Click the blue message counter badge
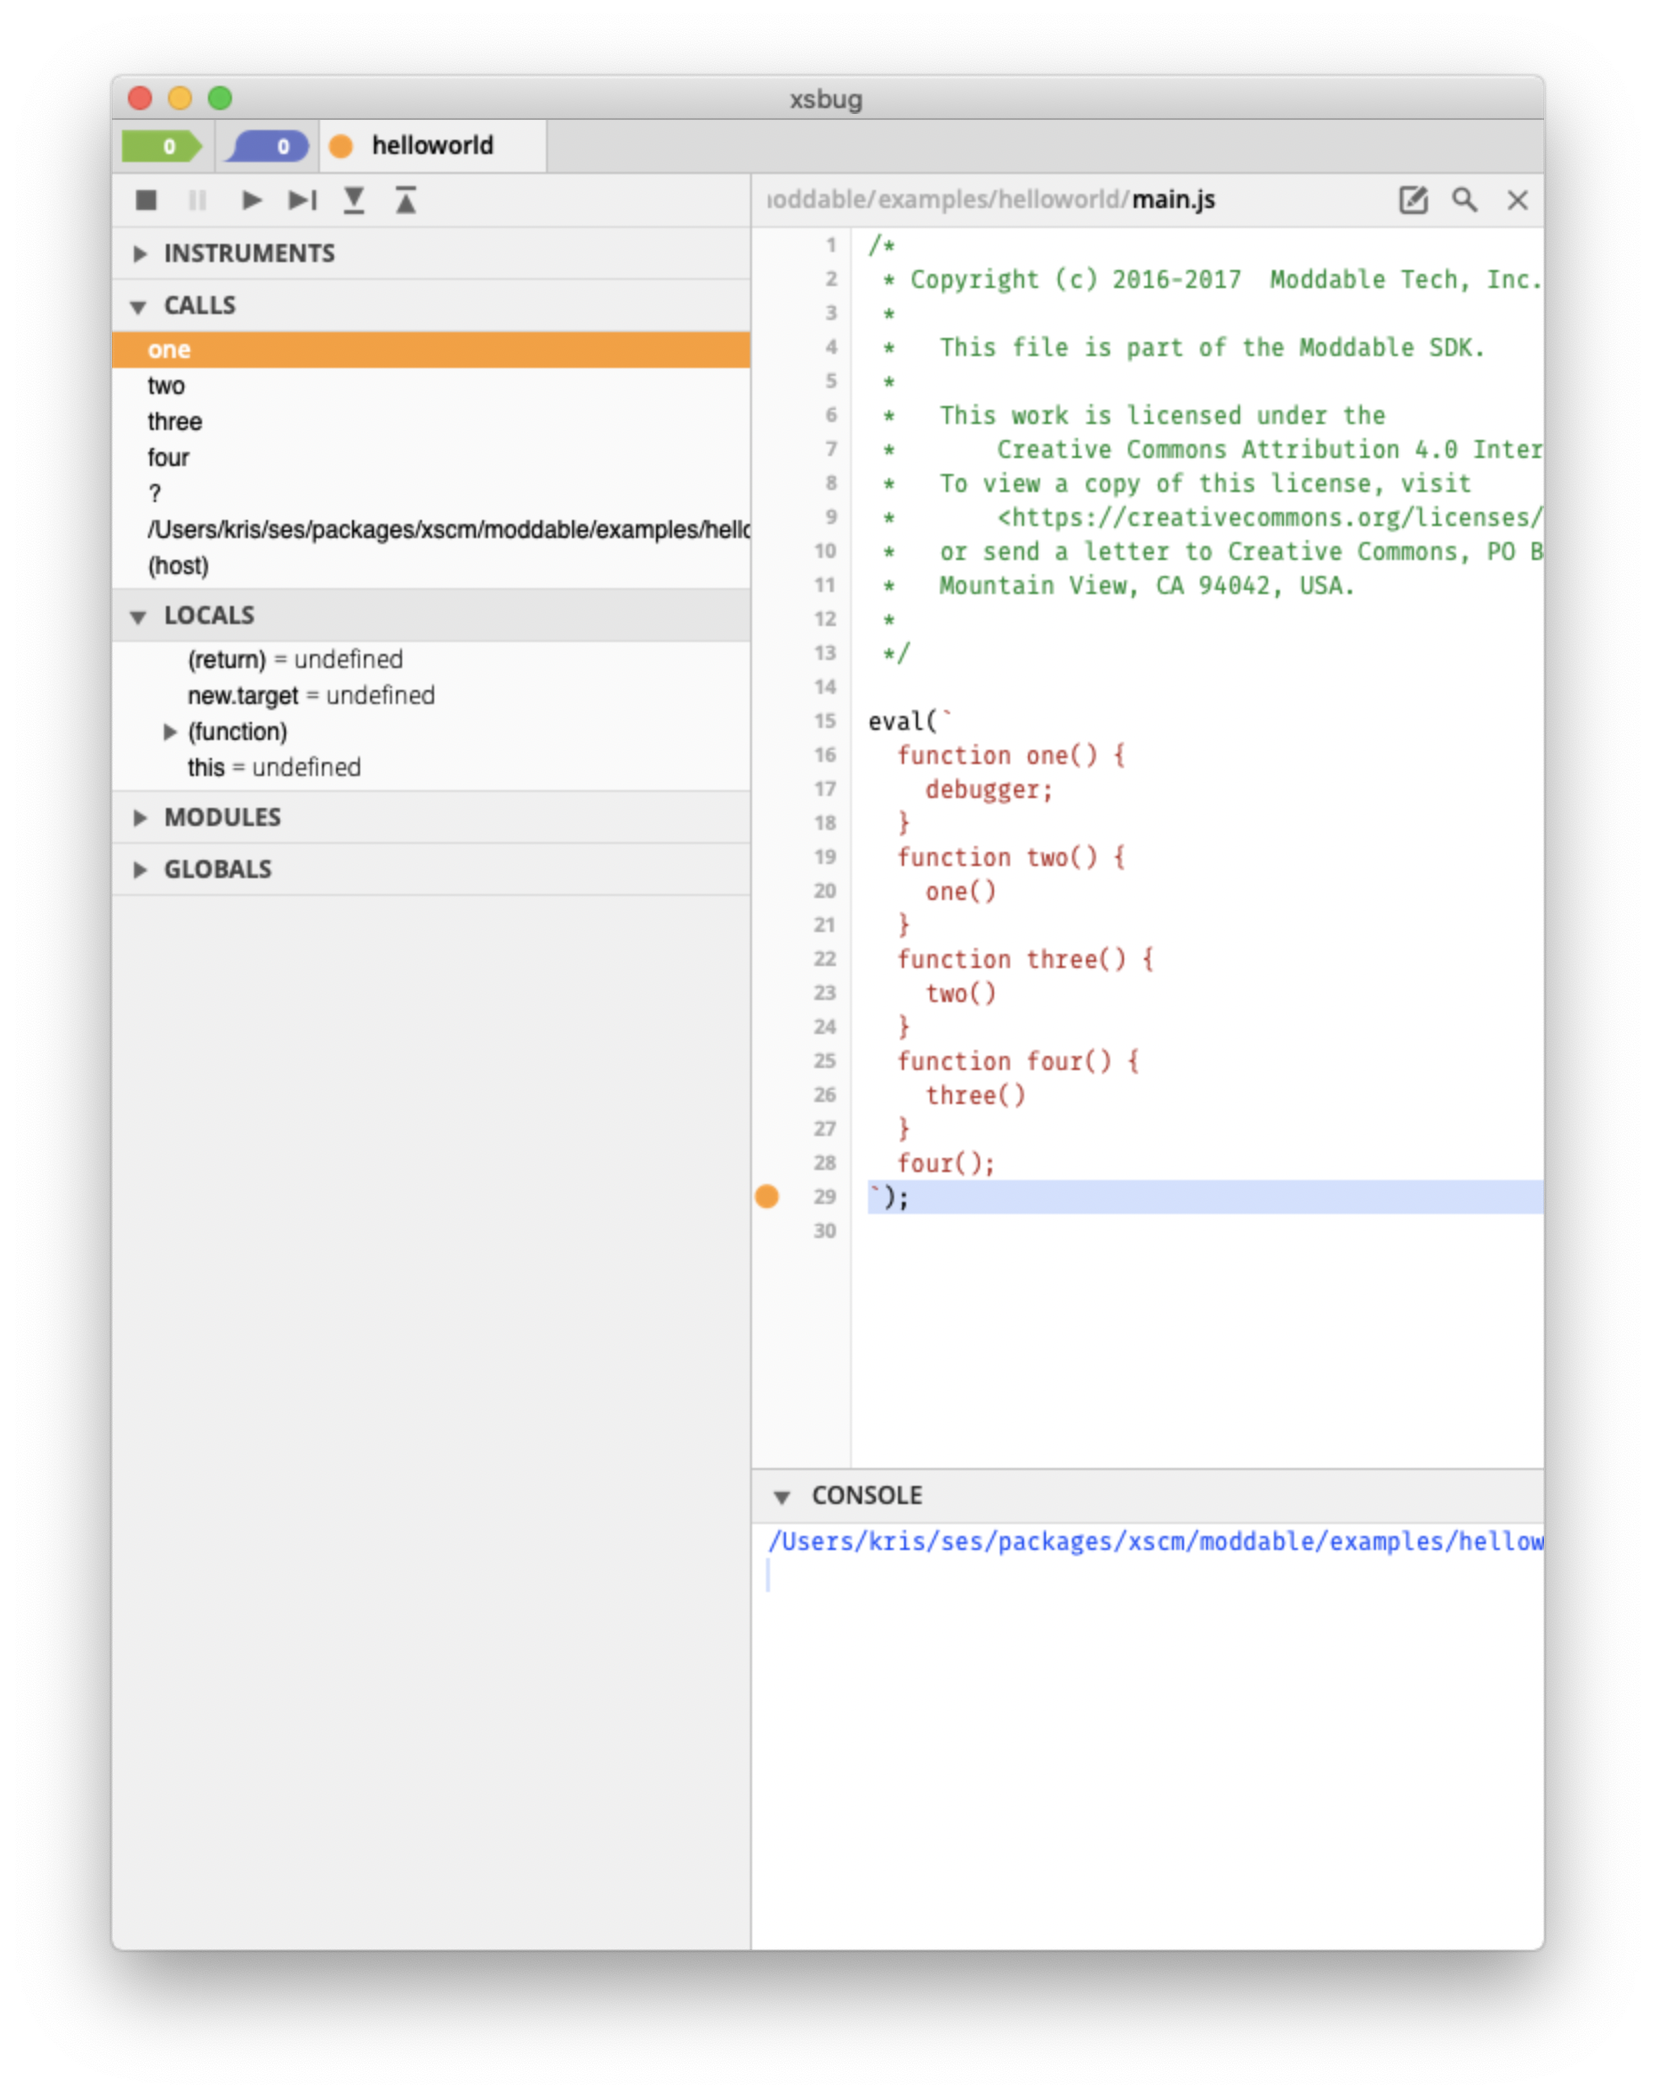Screen dimensions: 1656x2098 click(x=267, y=145)
